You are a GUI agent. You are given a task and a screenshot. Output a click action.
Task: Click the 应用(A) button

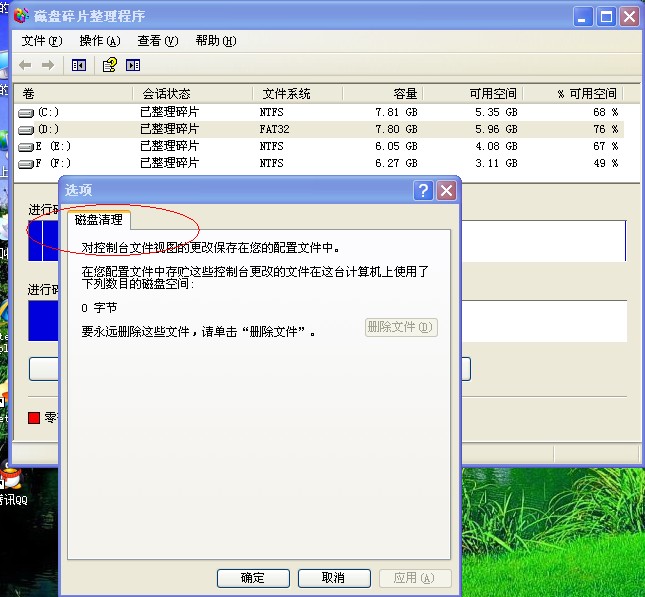(415, 578)
